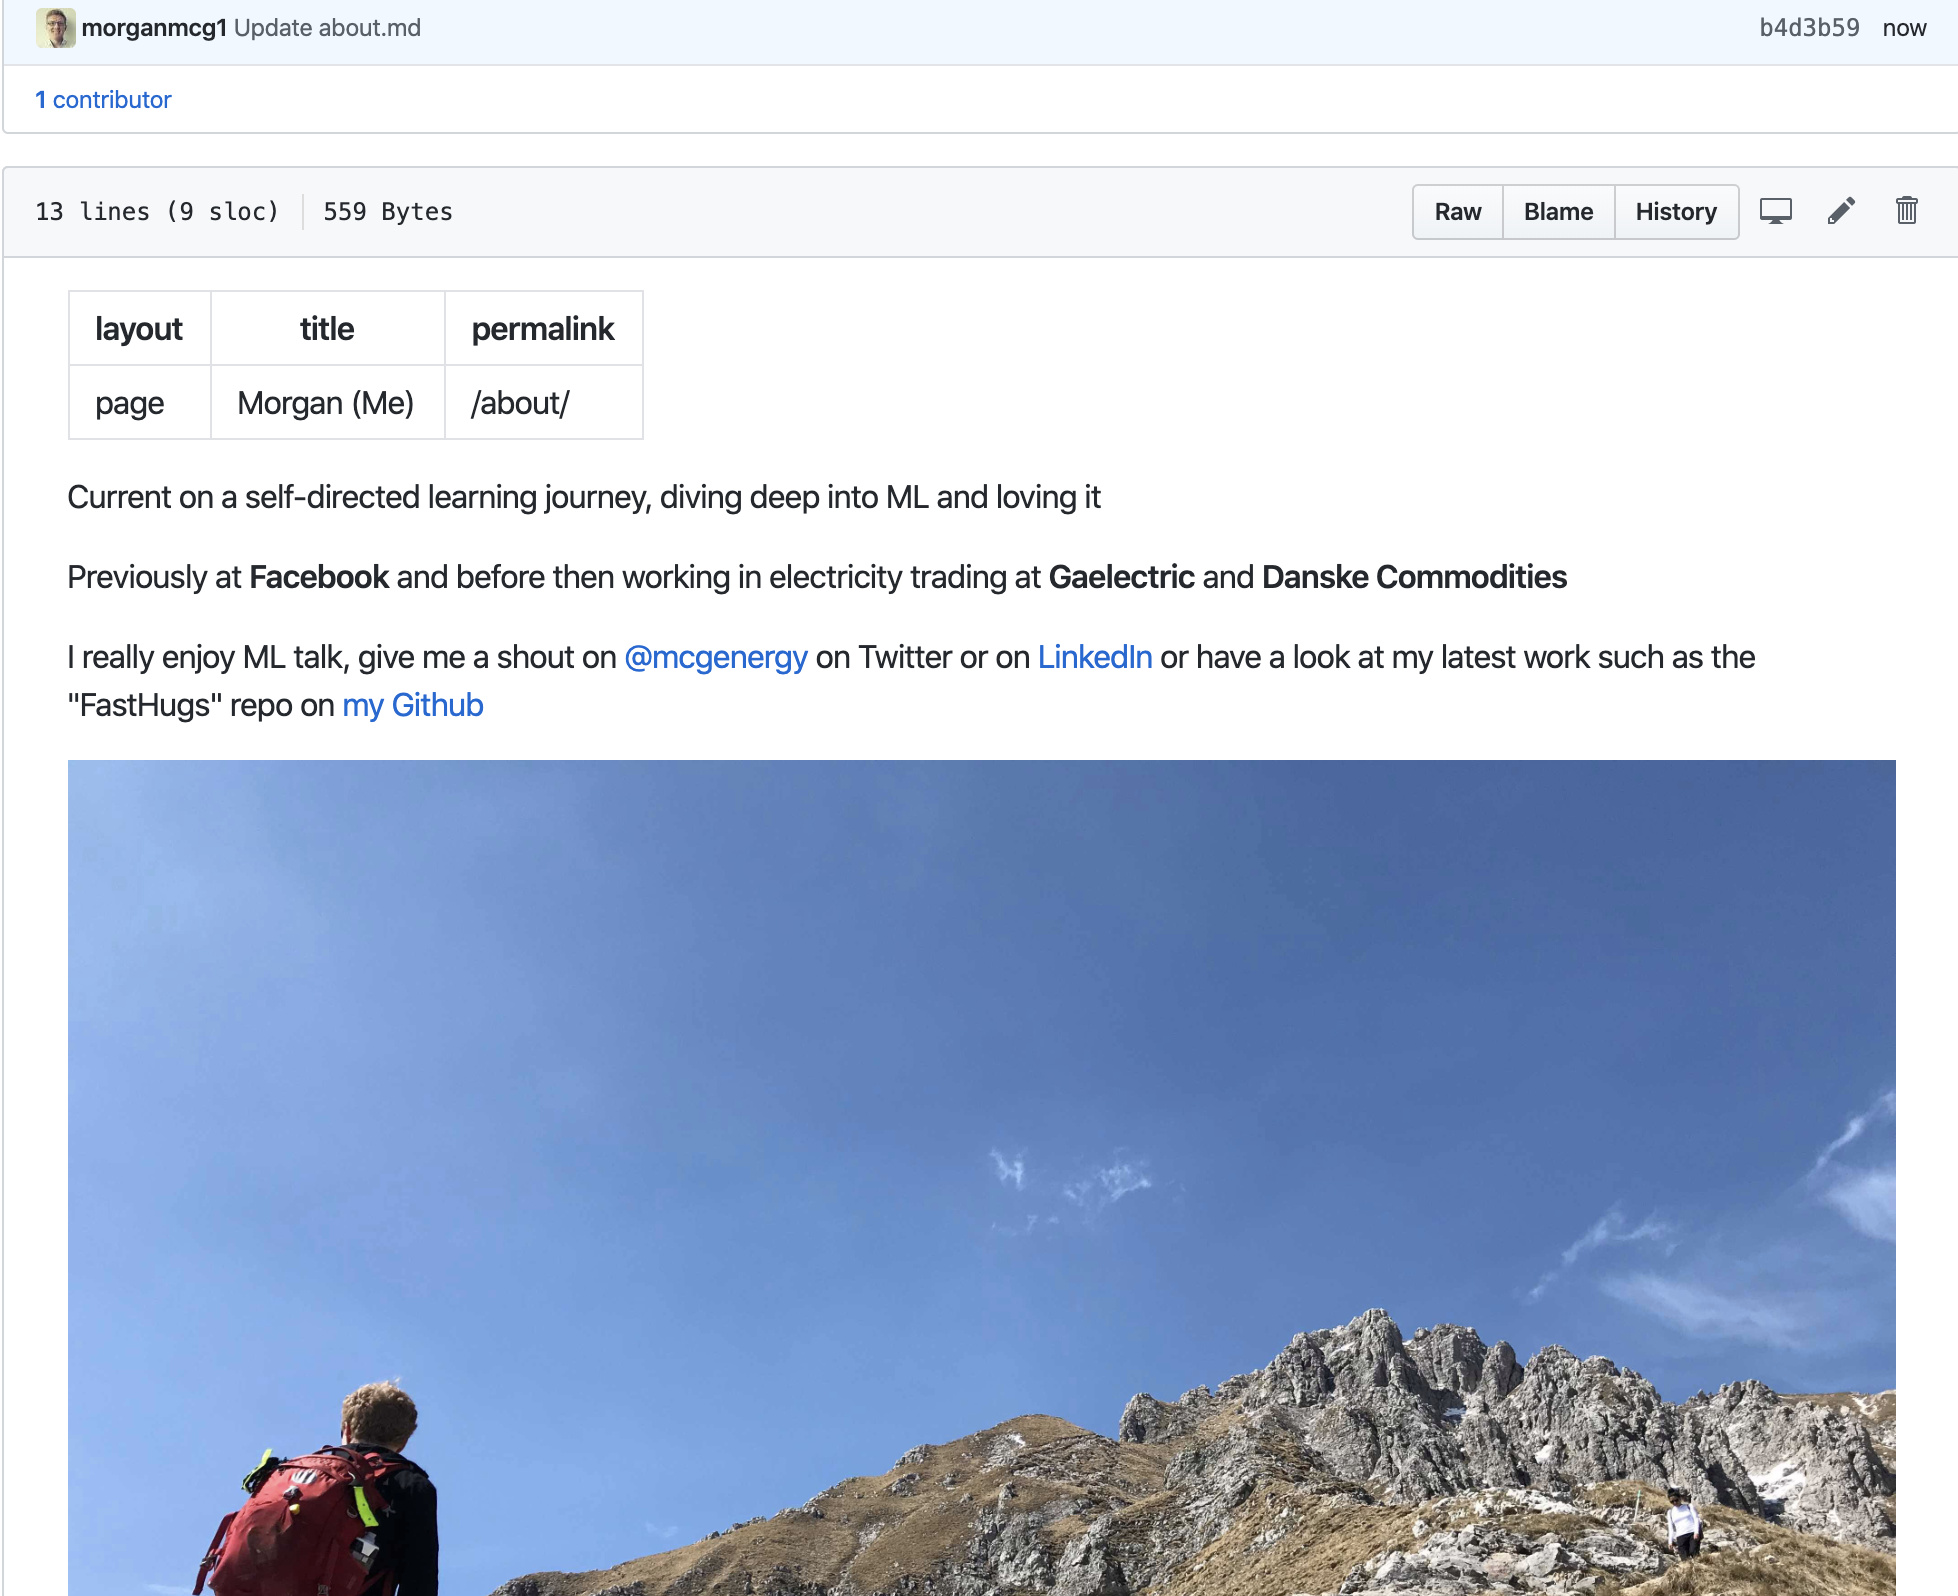Open the LinkedIn link

tap(1095, 657)
